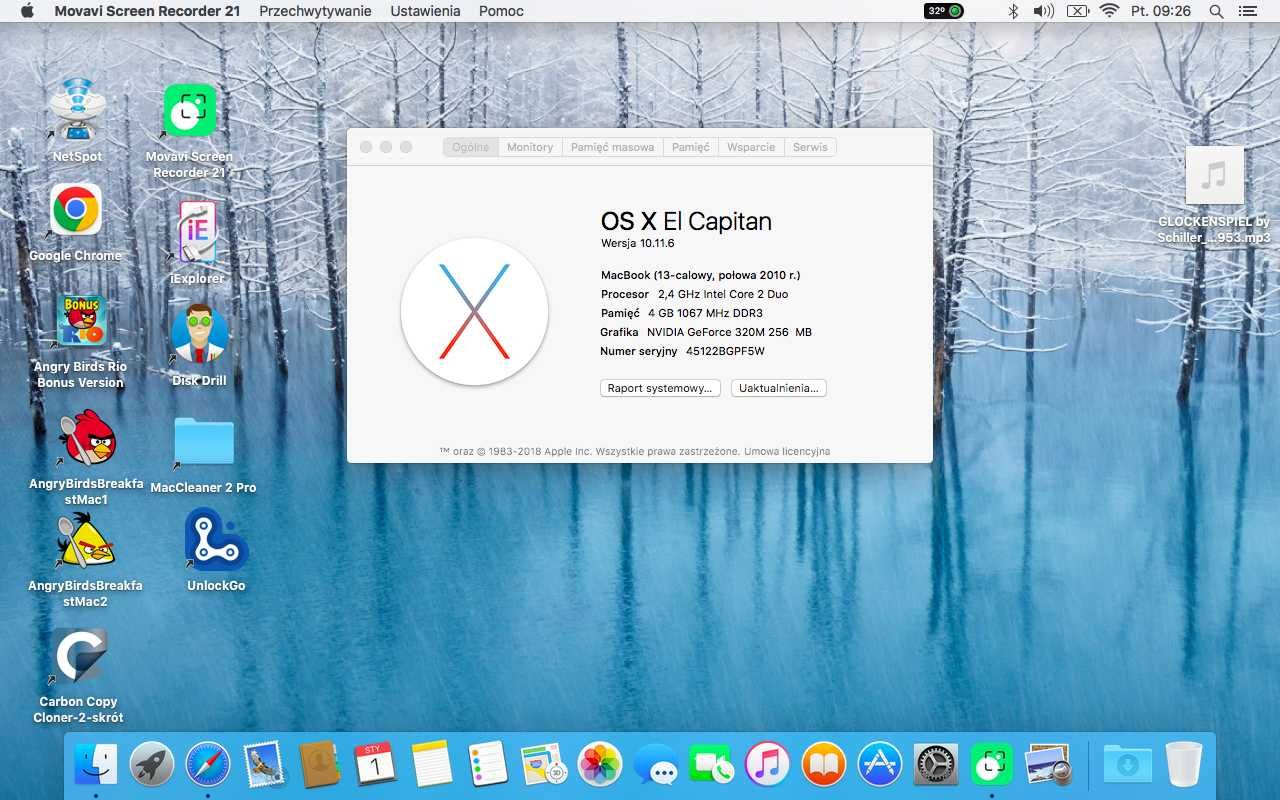The image size is (1280, 800).
Task: Open Photos in the Dock
Action: tap(601, 765)
